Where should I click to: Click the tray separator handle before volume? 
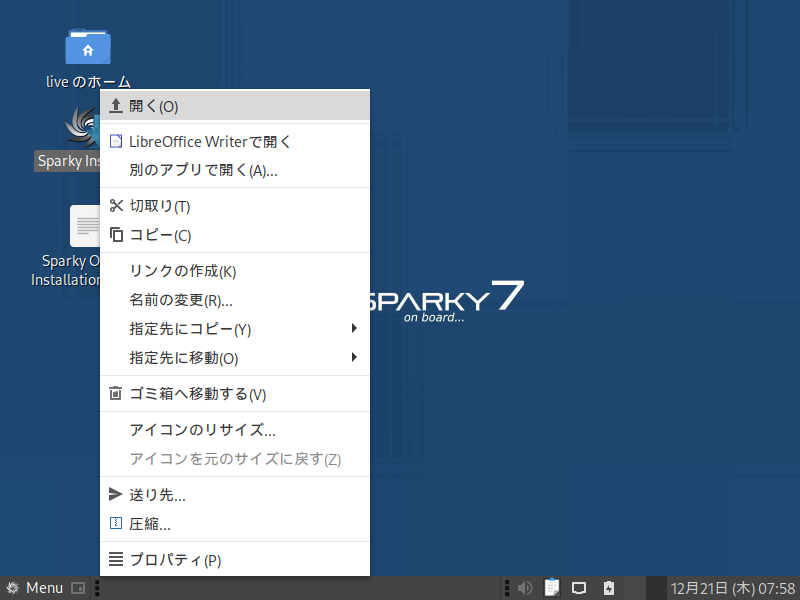(x=507, y=588)
